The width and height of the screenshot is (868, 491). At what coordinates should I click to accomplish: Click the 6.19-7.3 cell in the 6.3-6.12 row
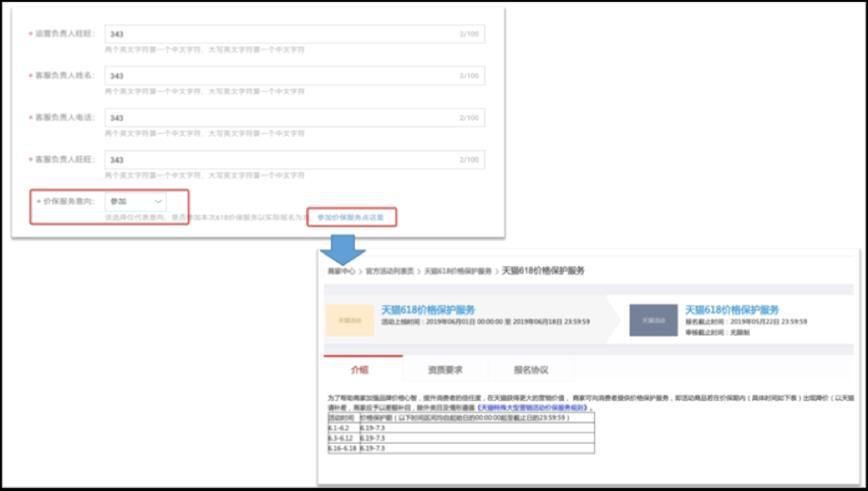click(477, 438)
